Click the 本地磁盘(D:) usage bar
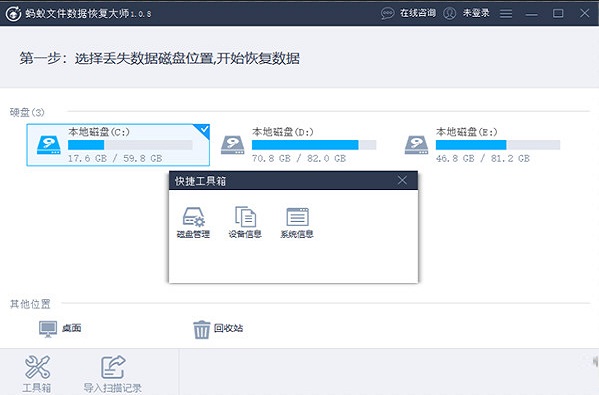599x395 pixels. click(x=314, y=145)
